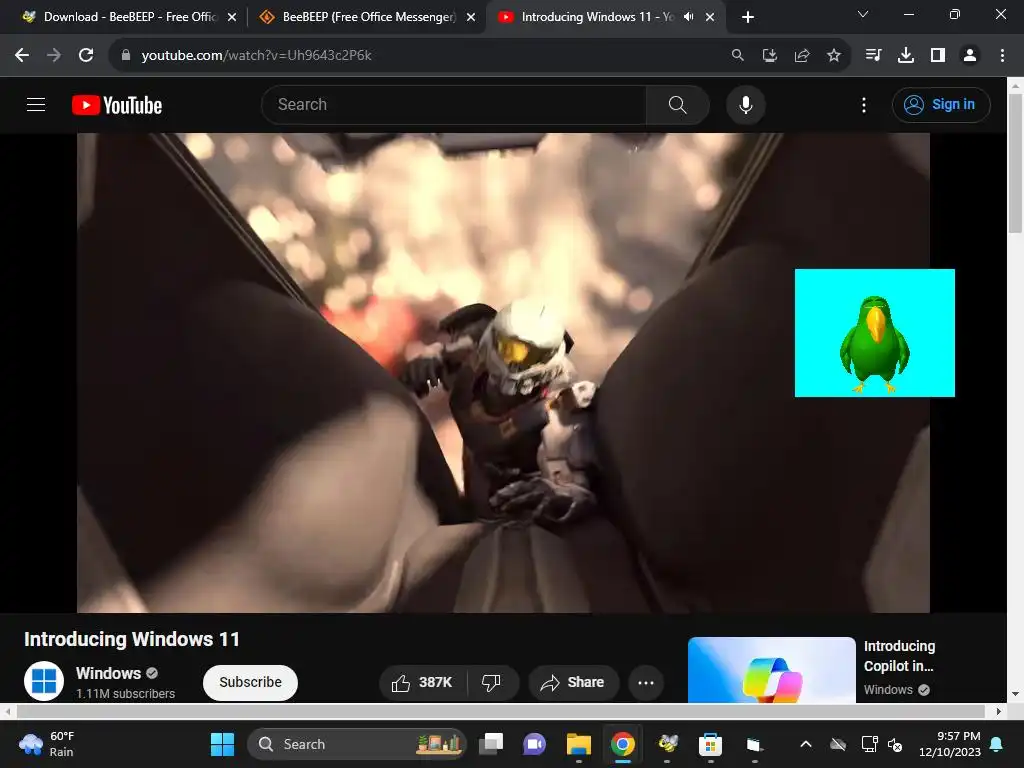Open Task View on taskbar
This screenshot has width=1024, height=768.
[x=491, y=744]
